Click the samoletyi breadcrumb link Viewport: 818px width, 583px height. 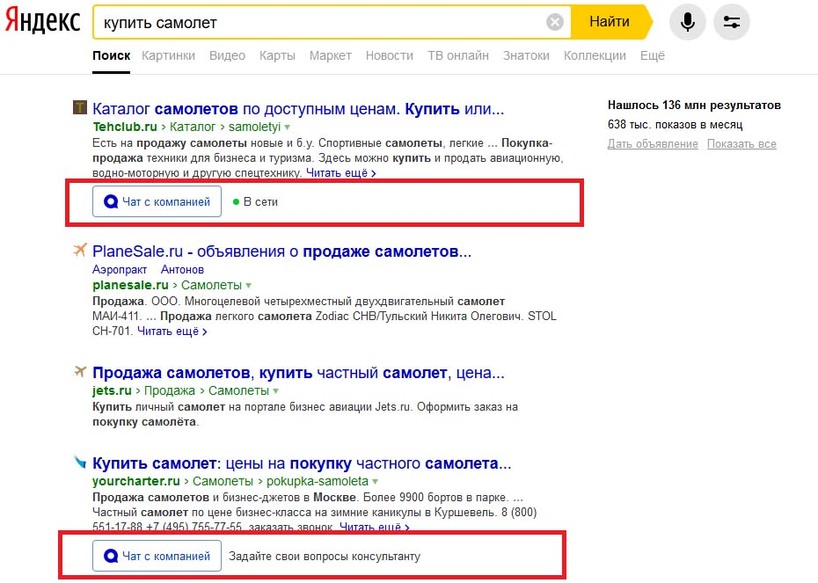tap(254, 127)
